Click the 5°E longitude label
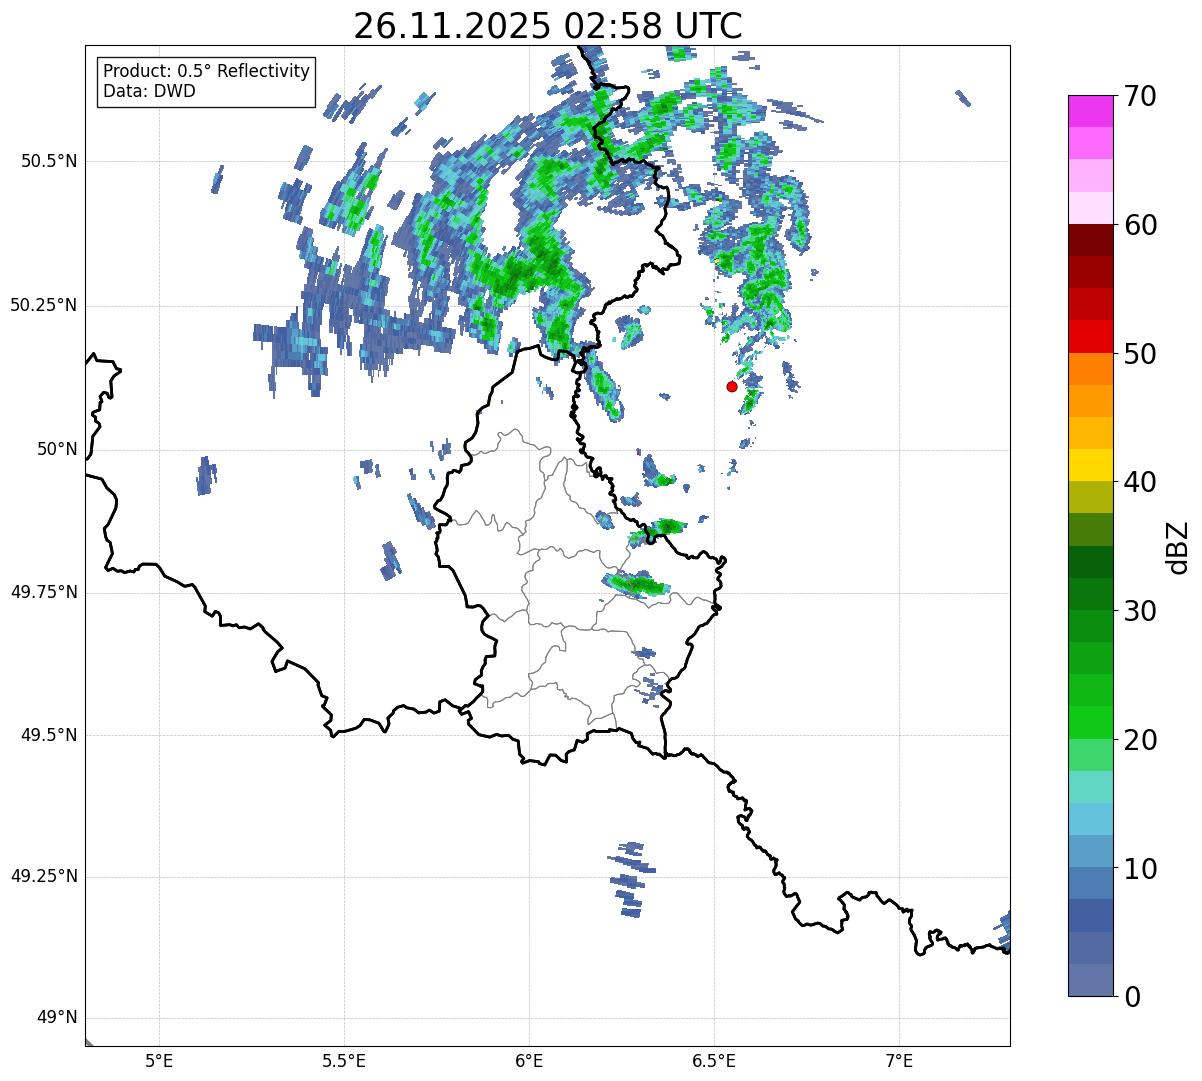This screenshot has height=1081, width=1202. tap(159, 1060)
